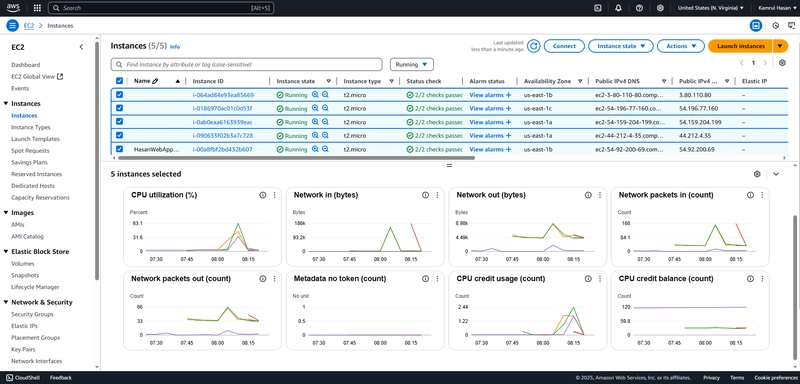The image size is (800, 384).
Task: Open CPU utilization chart options menu
Action: point(274,195)
